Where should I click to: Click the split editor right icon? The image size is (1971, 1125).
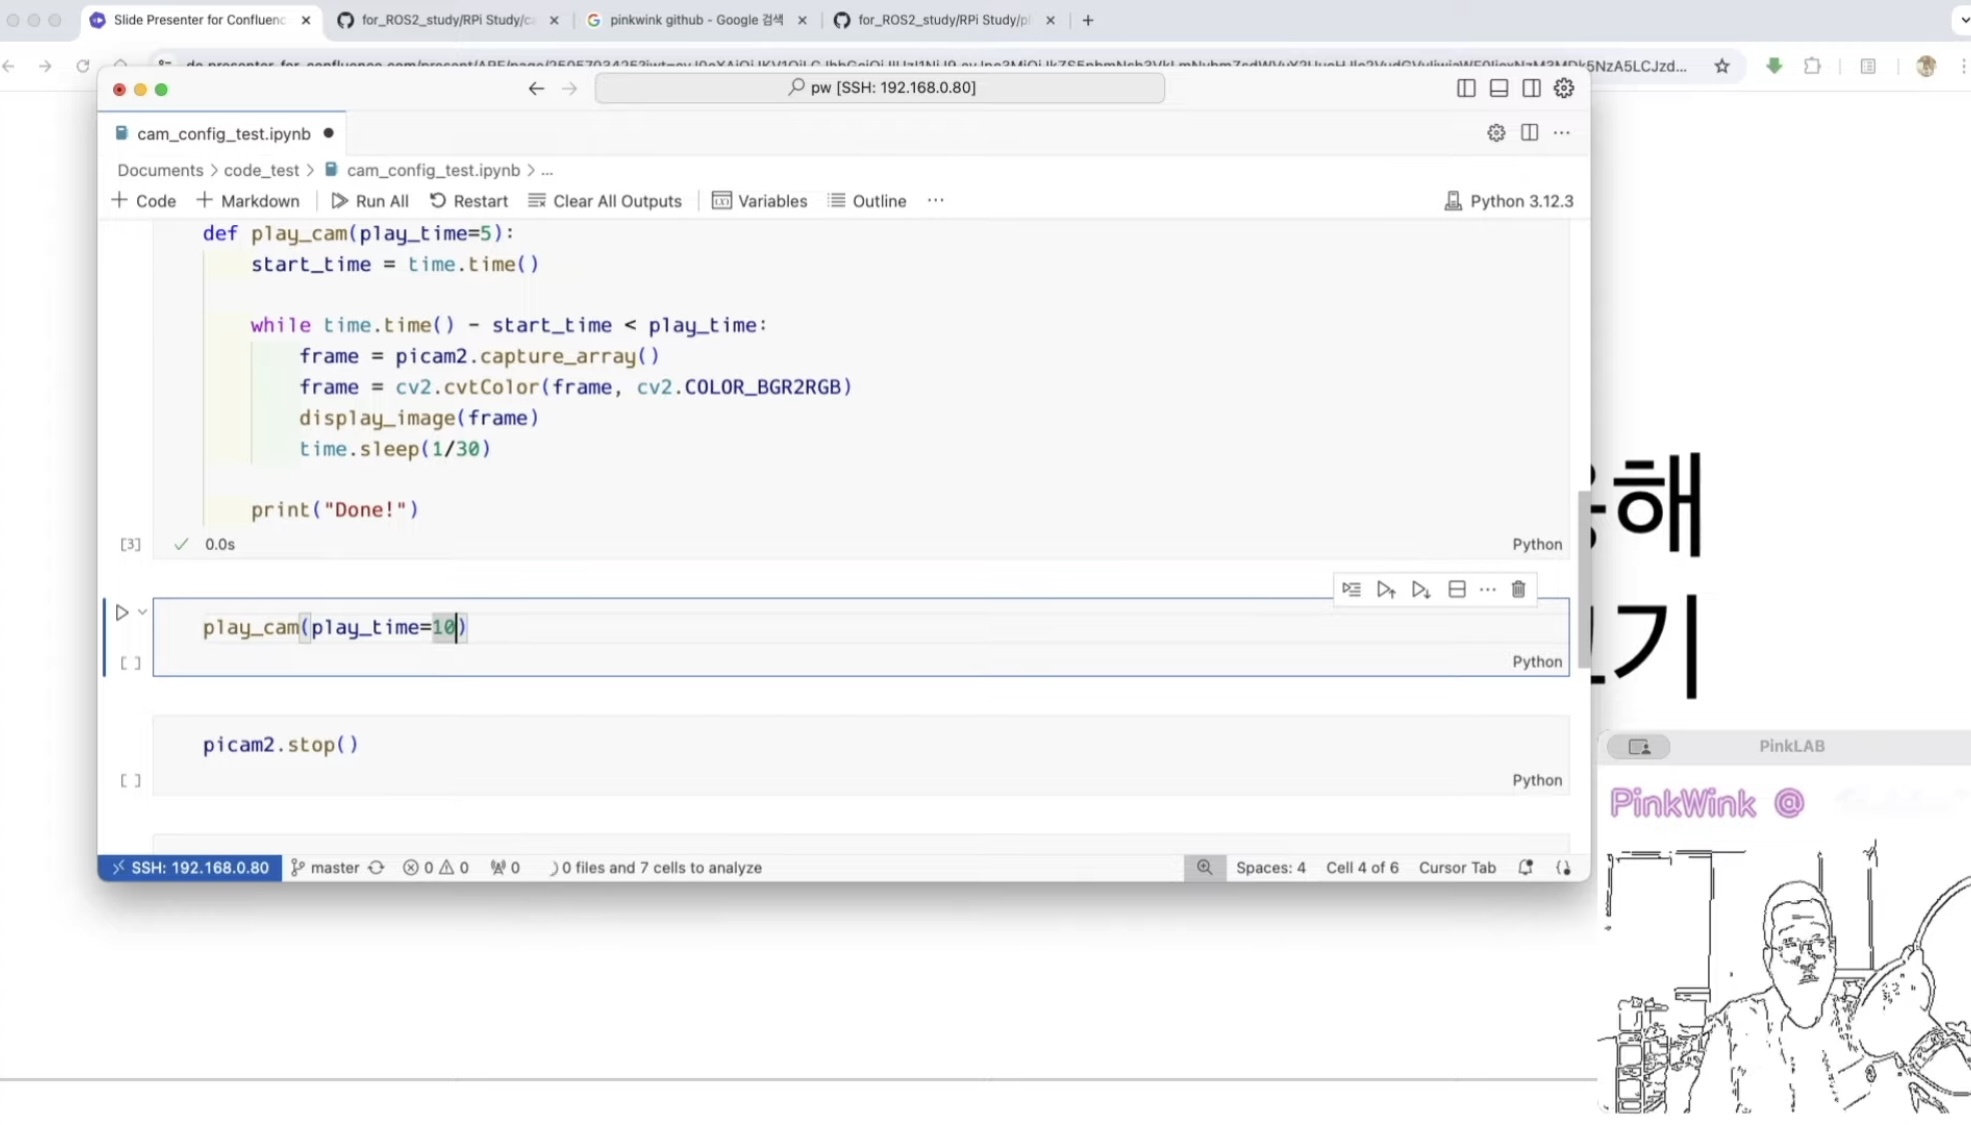point(1529,133)
